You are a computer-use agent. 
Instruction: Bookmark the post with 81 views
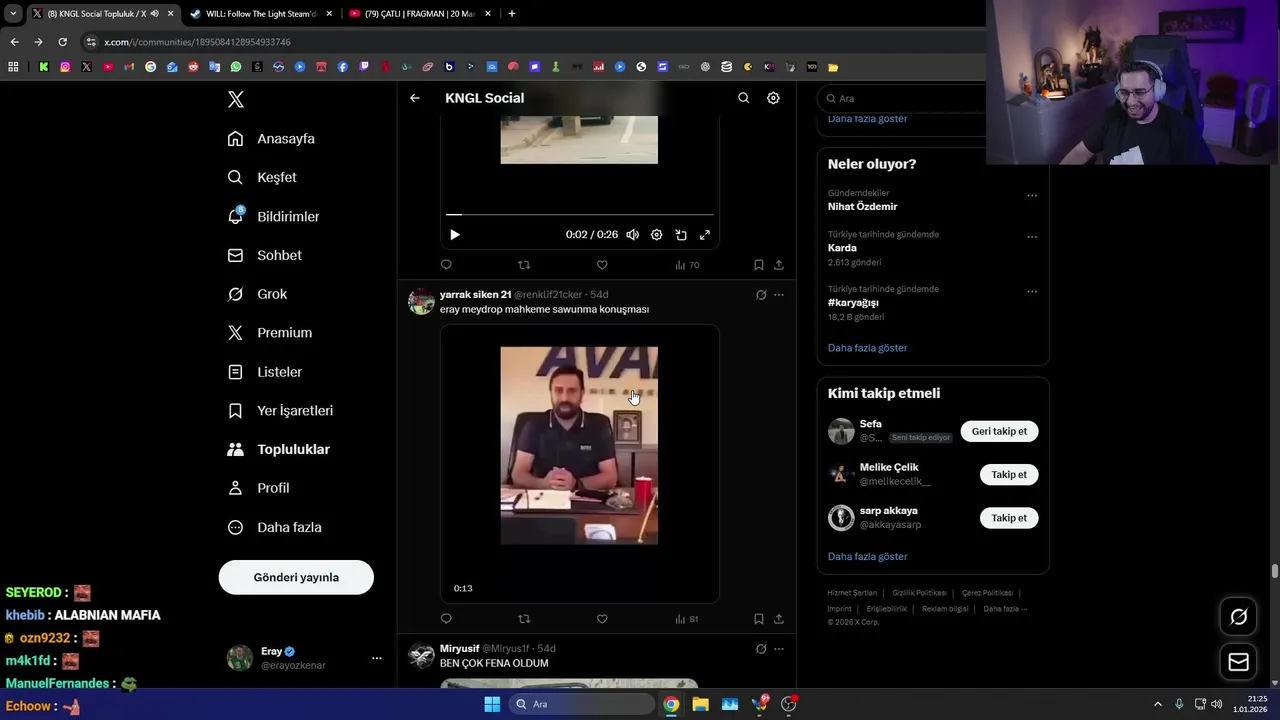coord(759,619)
